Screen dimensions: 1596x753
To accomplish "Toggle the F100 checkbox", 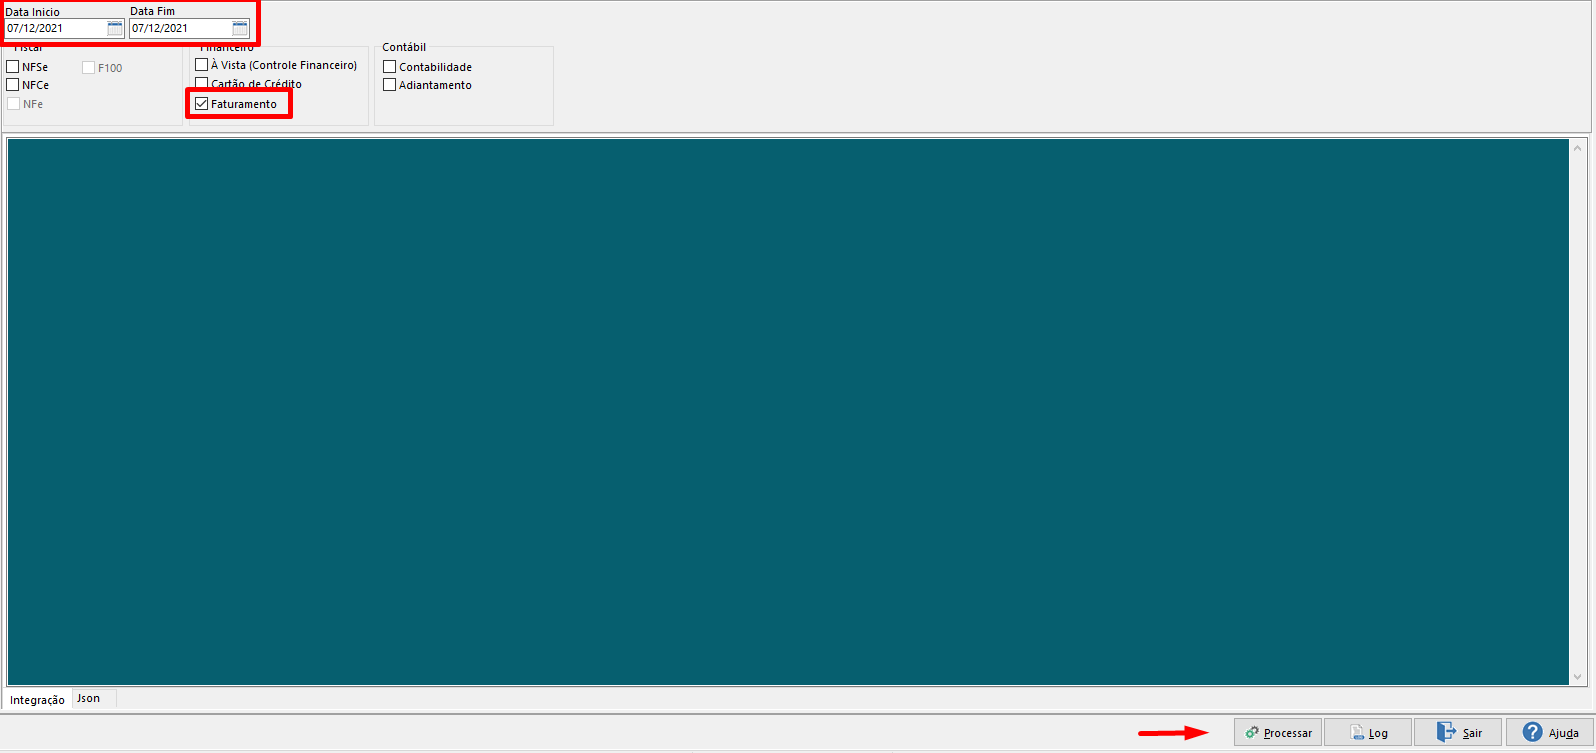I will pos(89,68).
